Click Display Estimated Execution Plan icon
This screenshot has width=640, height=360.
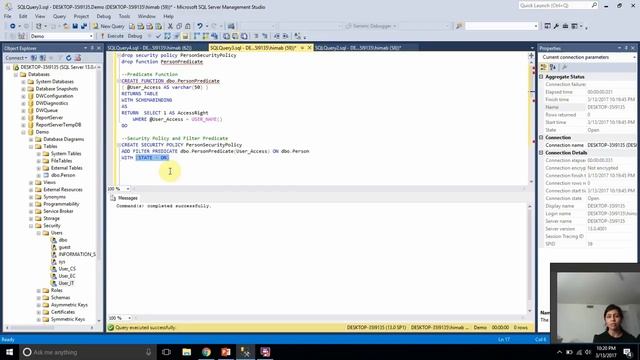[x=167, y=36]
